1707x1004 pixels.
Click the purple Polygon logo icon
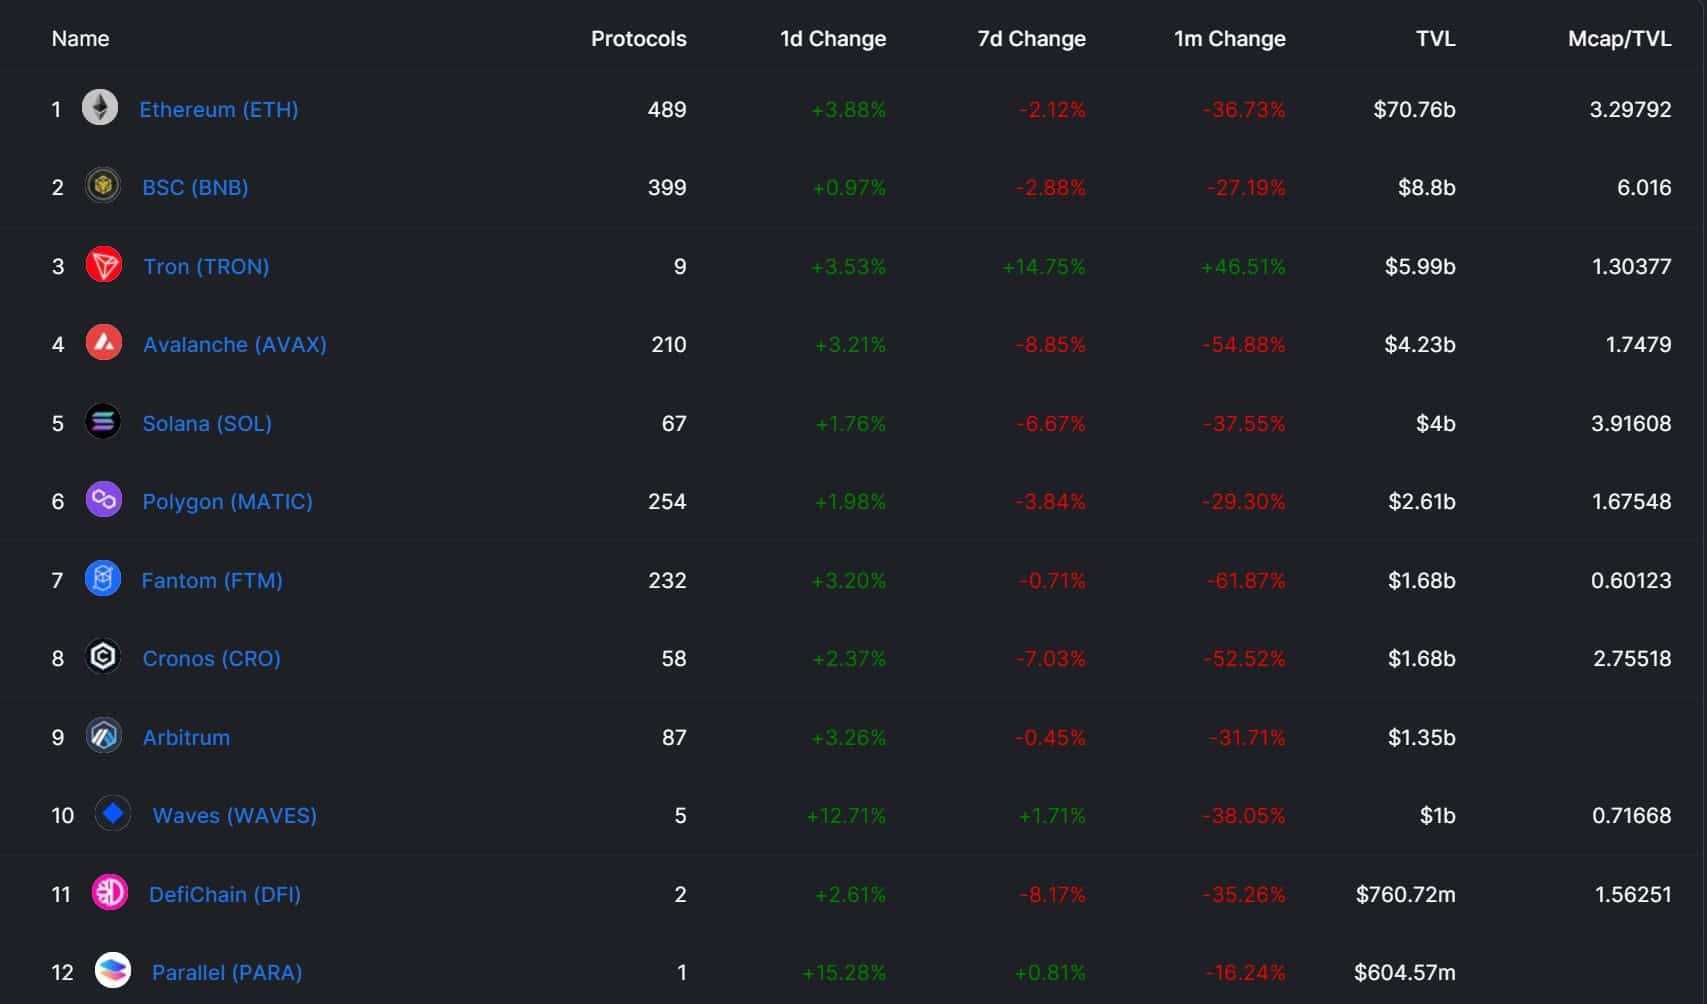click(x=103, y=500)
